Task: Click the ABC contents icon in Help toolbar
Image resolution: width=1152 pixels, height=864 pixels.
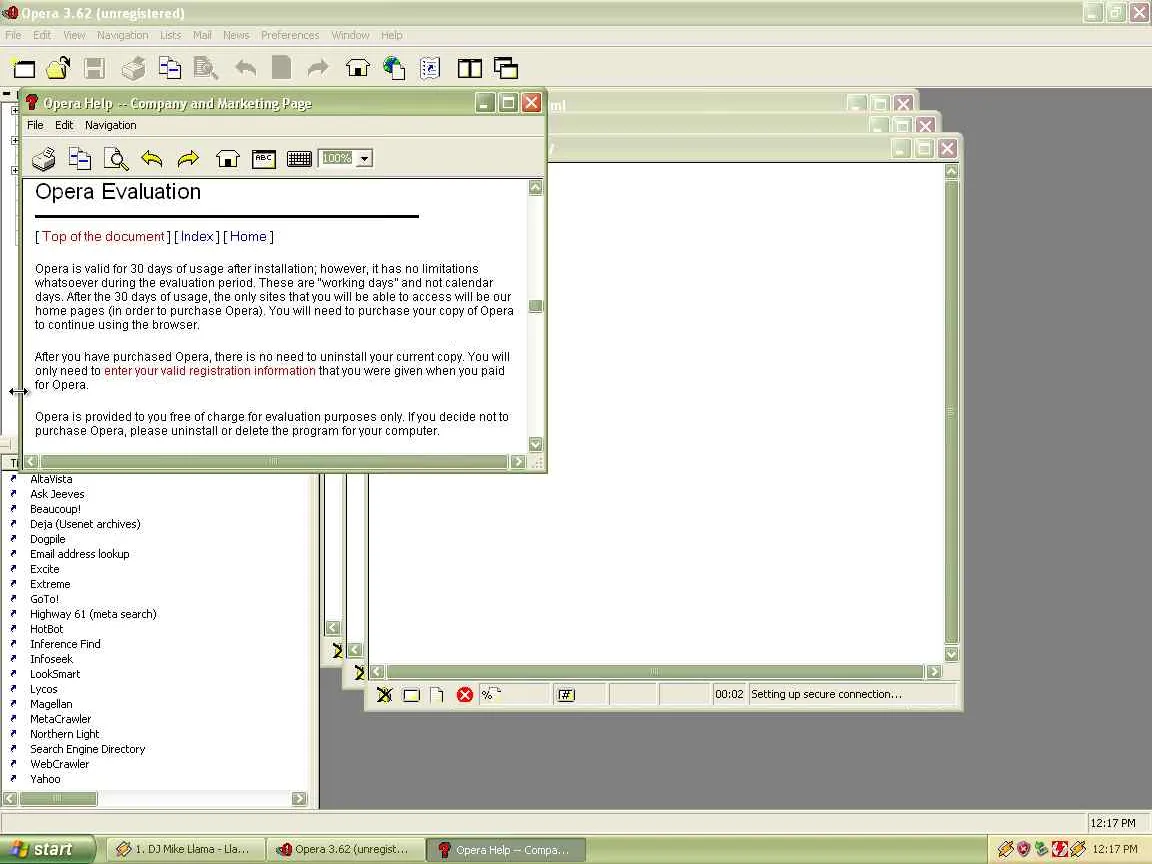Action: (264, 159)
